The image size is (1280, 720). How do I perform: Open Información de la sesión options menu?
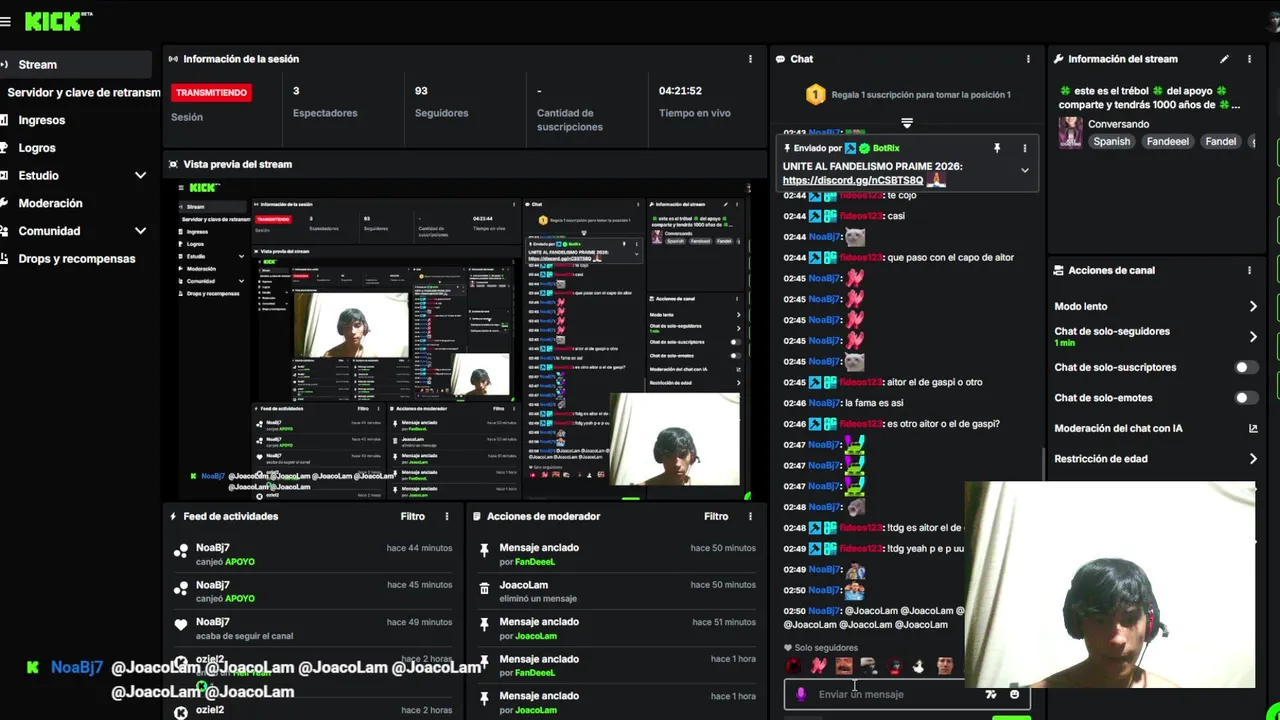click(x=750, y=59)
